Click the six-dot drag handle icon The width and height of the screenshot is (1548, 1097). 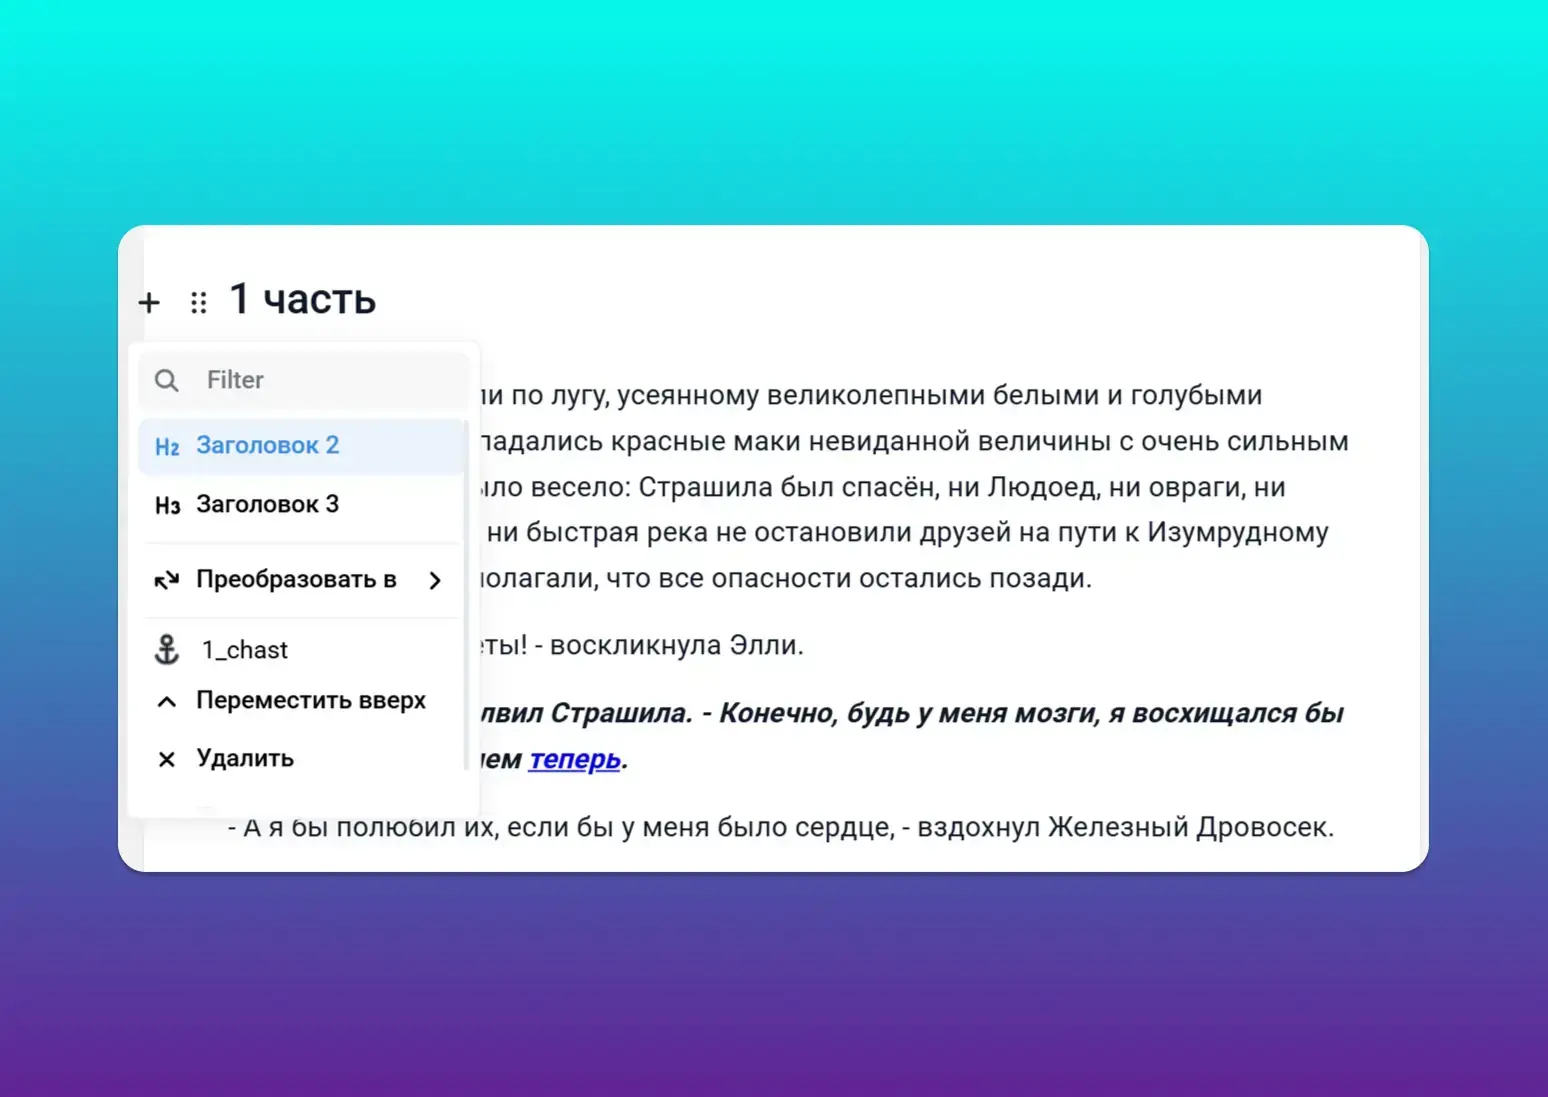[x=198, y=302]
